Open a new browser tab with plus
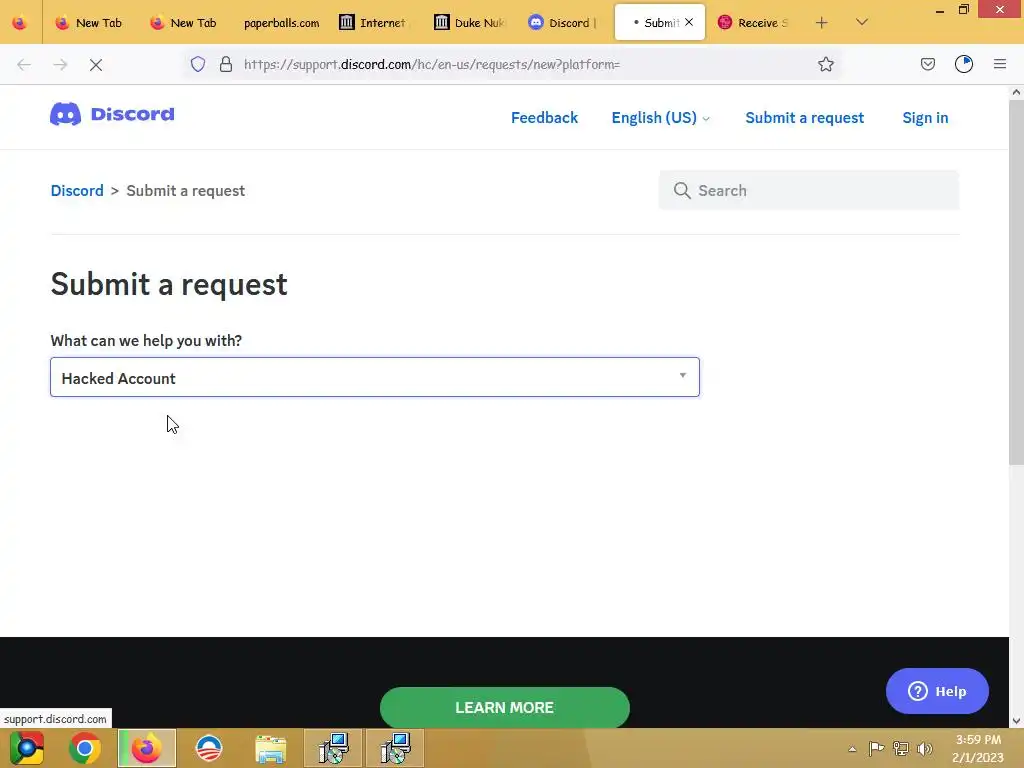 point(822,23)
